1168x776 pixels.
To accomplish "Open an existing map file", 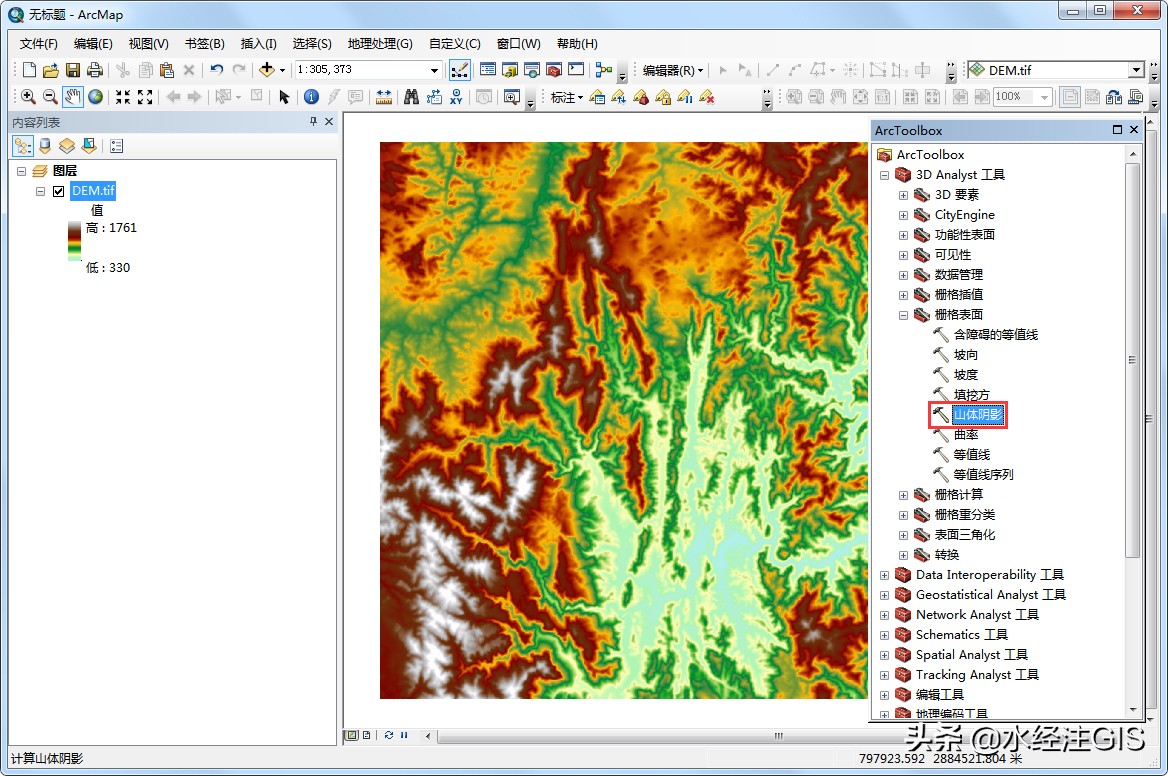I will click(51, 70).
